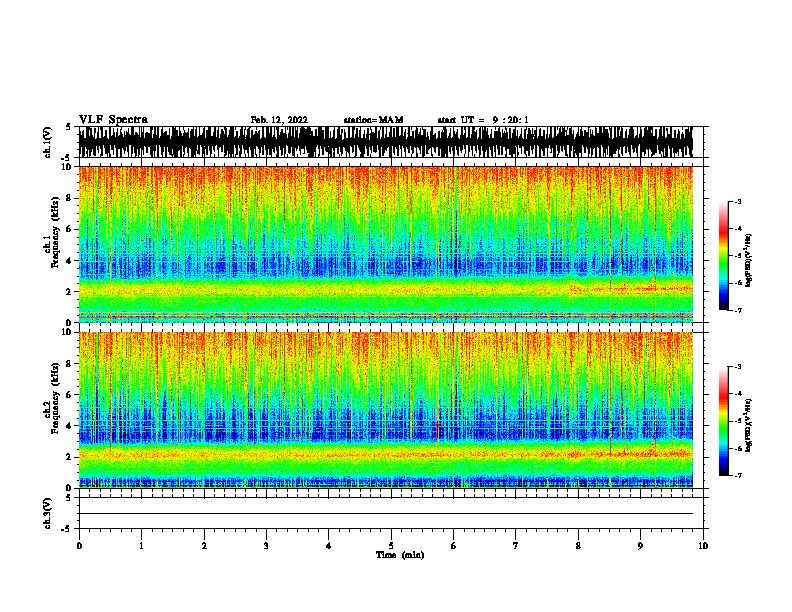Click the ch.1(V) waveform panel at top
Viewport: 792px width, 612px height.
point(386,142)
